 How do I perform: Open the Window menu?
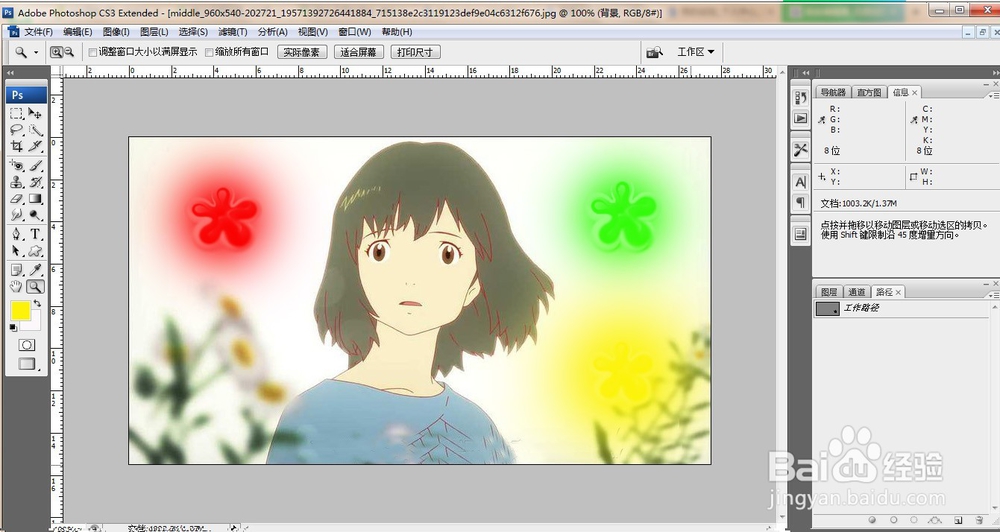(355, 32)
